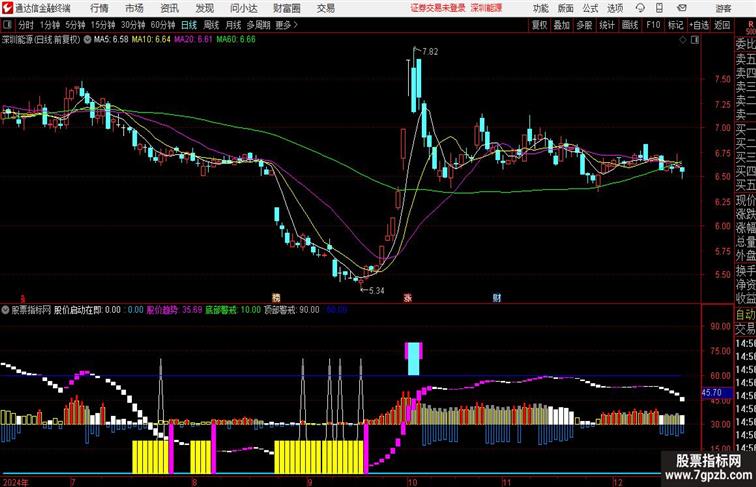Click the 榜 event marker on chart
This screenshot has height=487, width=756.
coord(276,298)
